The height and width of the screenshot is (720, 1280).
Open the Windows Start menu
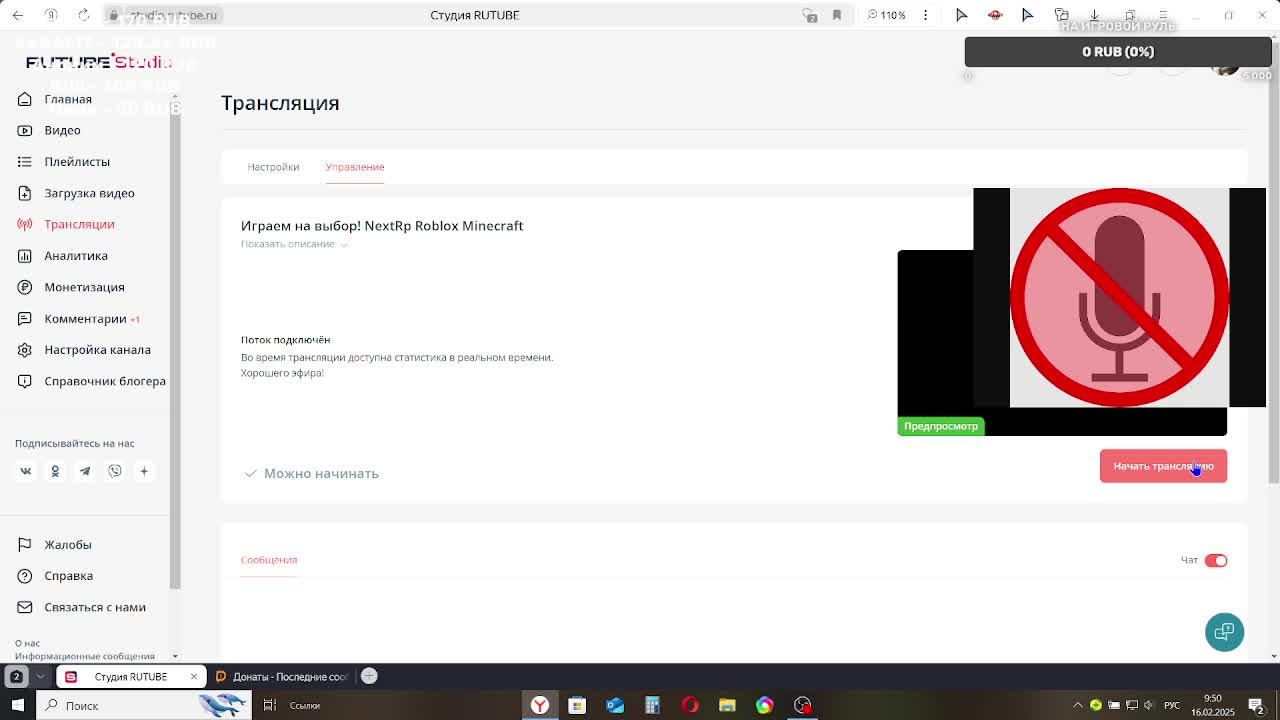coord(17,705)
